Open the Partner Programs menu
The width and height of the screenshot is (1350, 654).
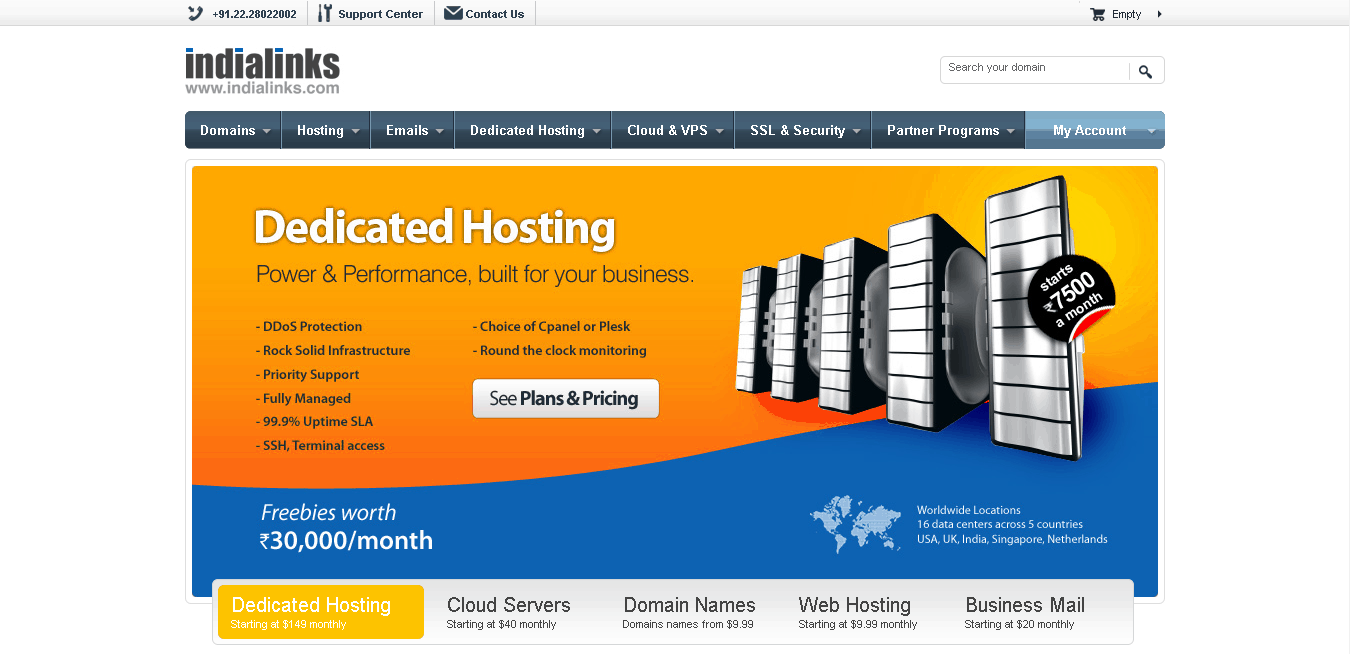pos(949,130)
